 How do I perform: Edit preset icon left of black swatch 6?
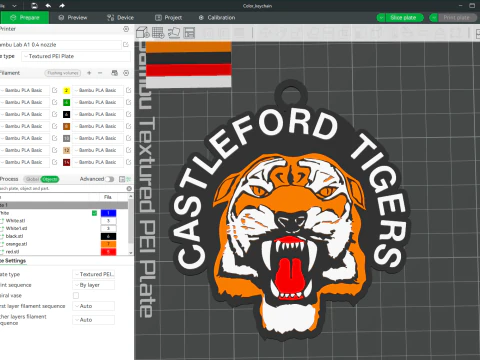(x=55, y=114)
